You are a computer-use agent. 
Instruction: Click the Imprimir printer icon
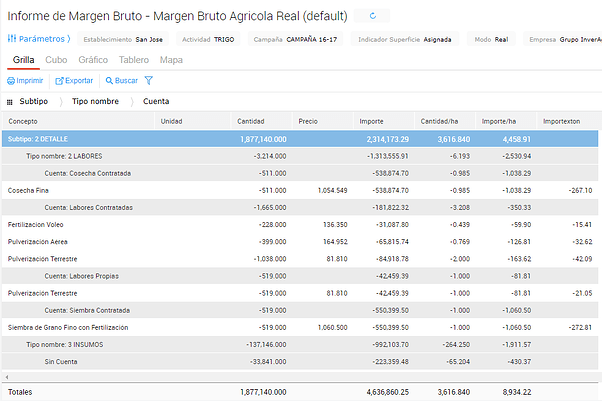11,81
